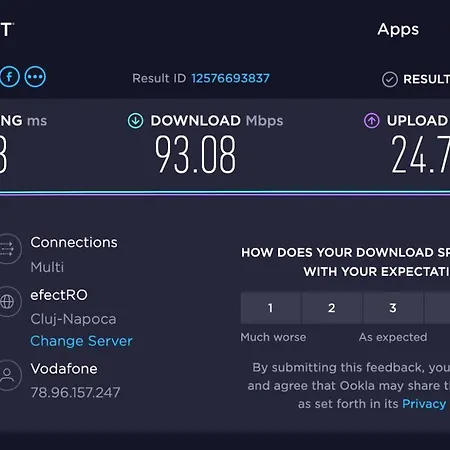Rate download speed as 3

pos(393,308)
